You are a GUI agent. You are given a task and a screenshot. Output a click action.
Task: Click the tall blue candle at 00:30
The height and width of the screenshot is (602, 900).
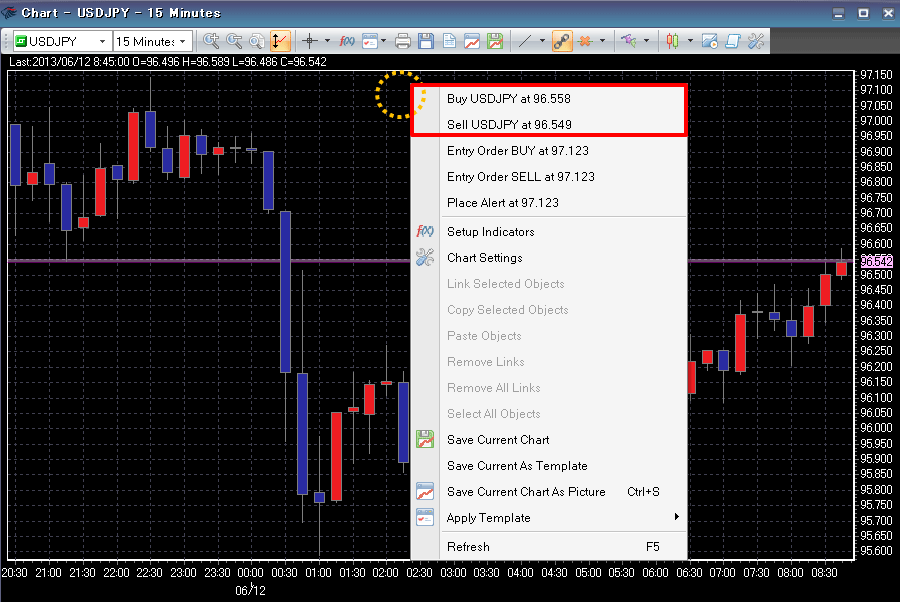click(x=285, y=292)
